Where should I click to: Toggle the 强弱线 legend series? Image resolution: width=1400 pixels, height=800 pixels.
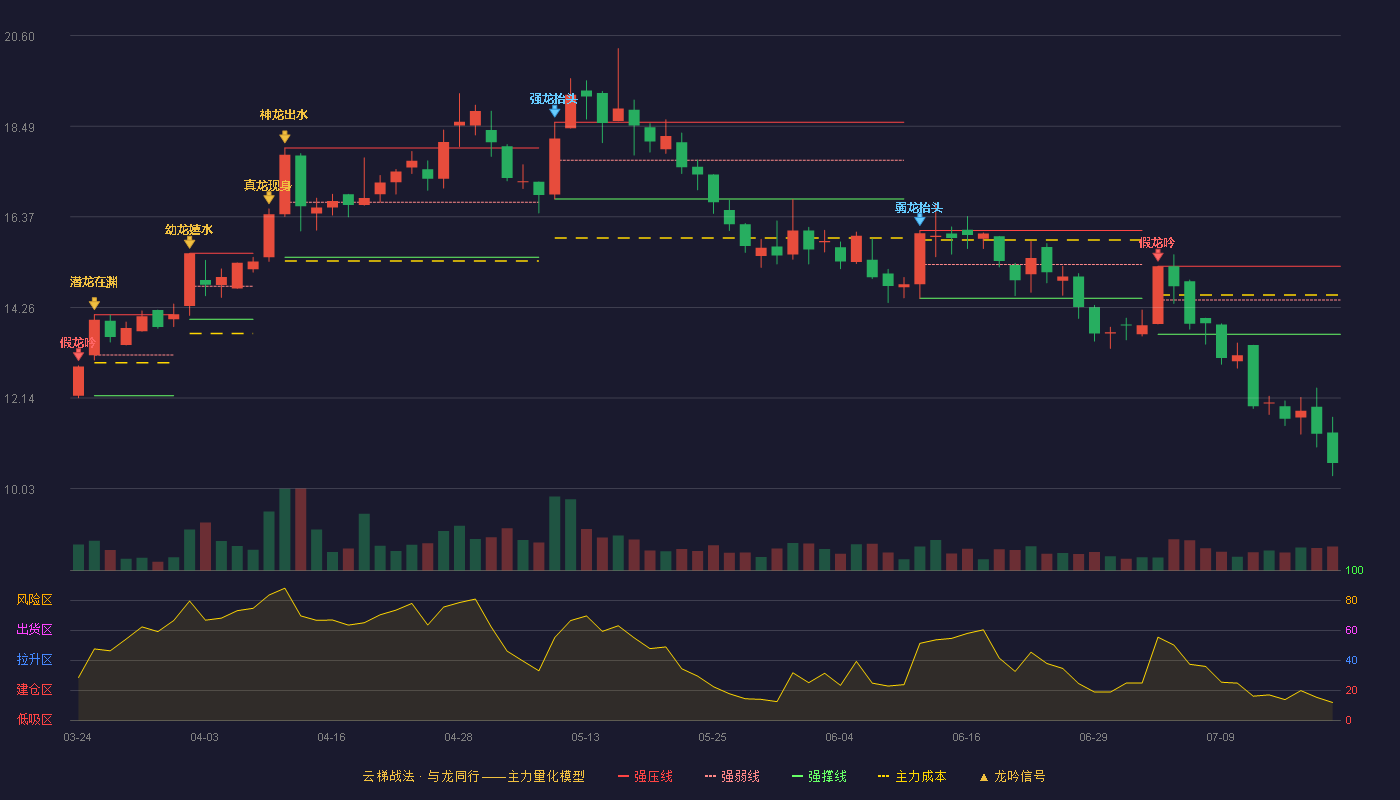(x=732, y=776)
